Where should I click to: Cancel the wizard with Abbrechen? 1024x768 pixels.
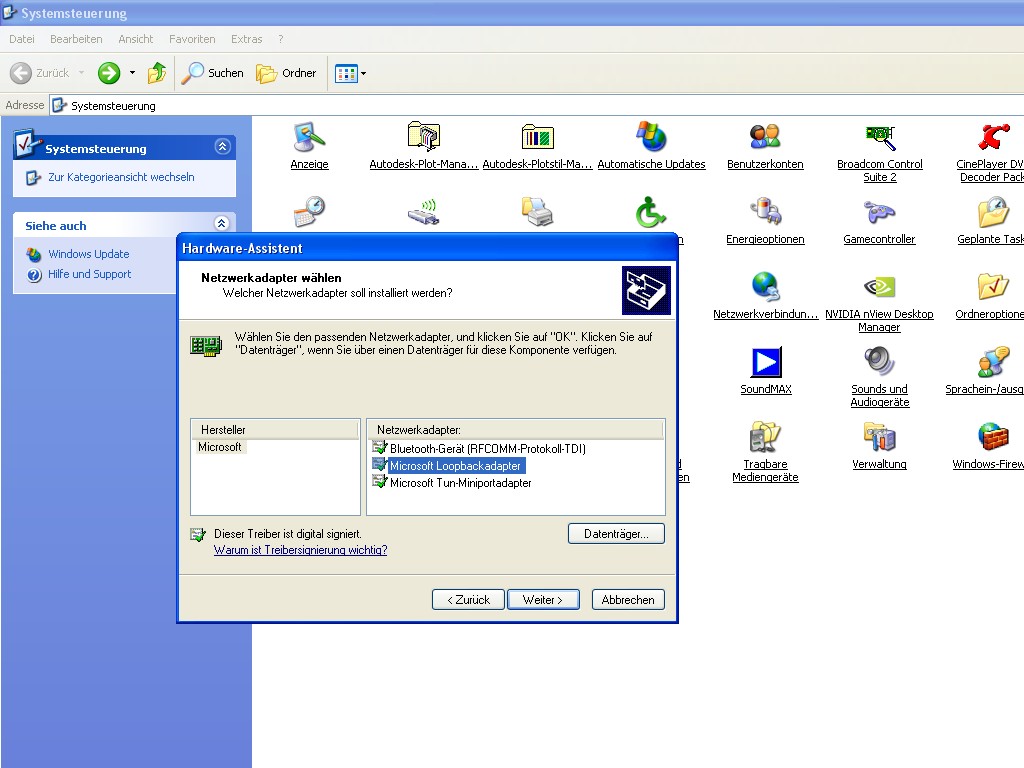click(628, 600)
